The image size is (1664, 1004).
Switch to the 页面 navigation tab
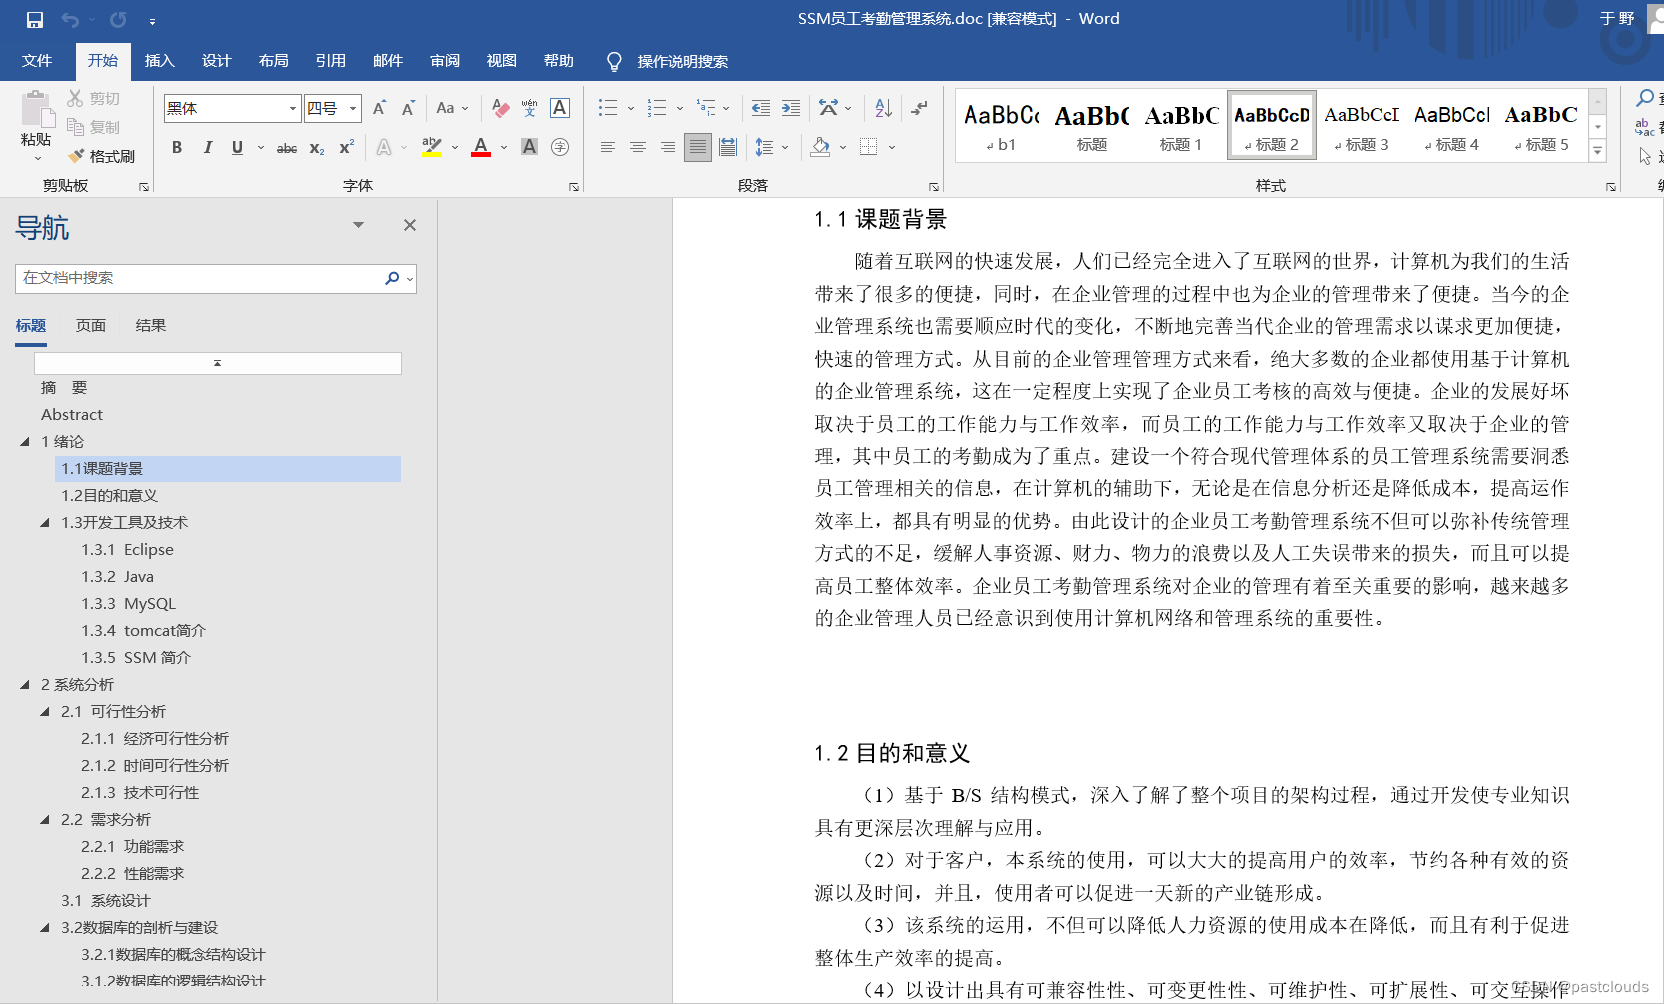coord(90,325)
